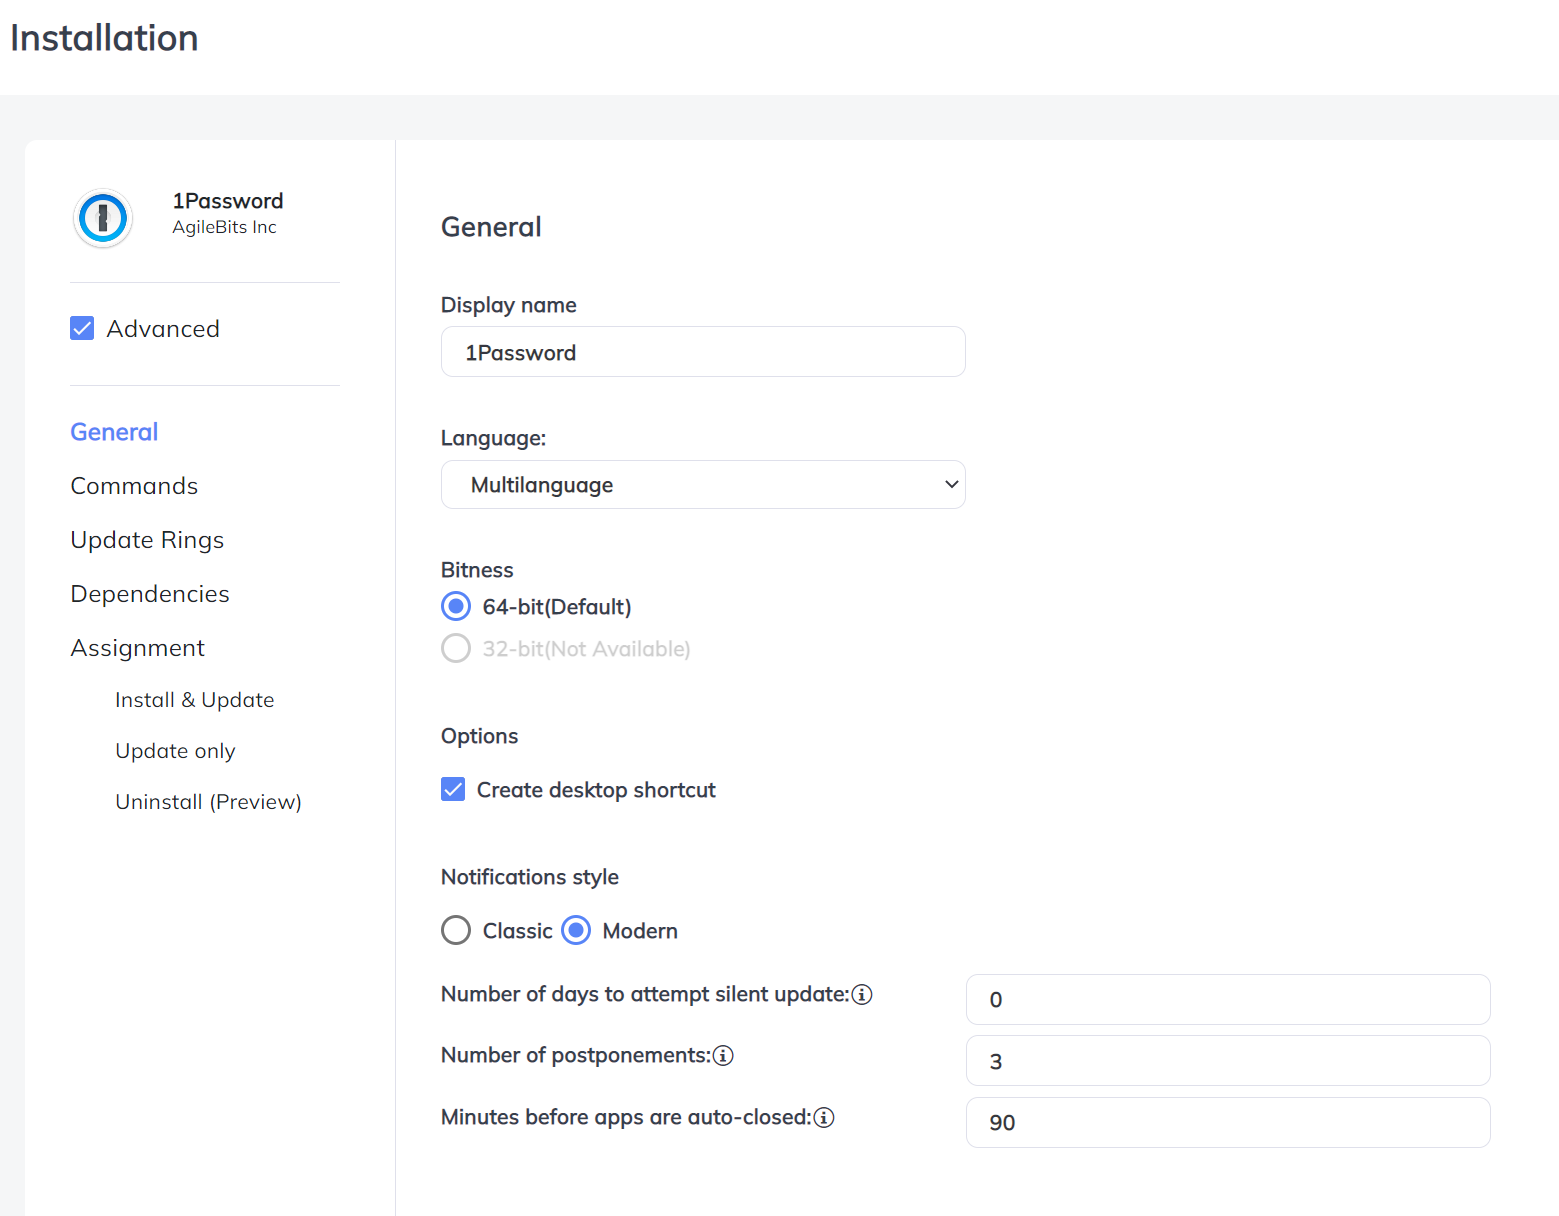Click the Number of postponements field

coord(1227,1061)
